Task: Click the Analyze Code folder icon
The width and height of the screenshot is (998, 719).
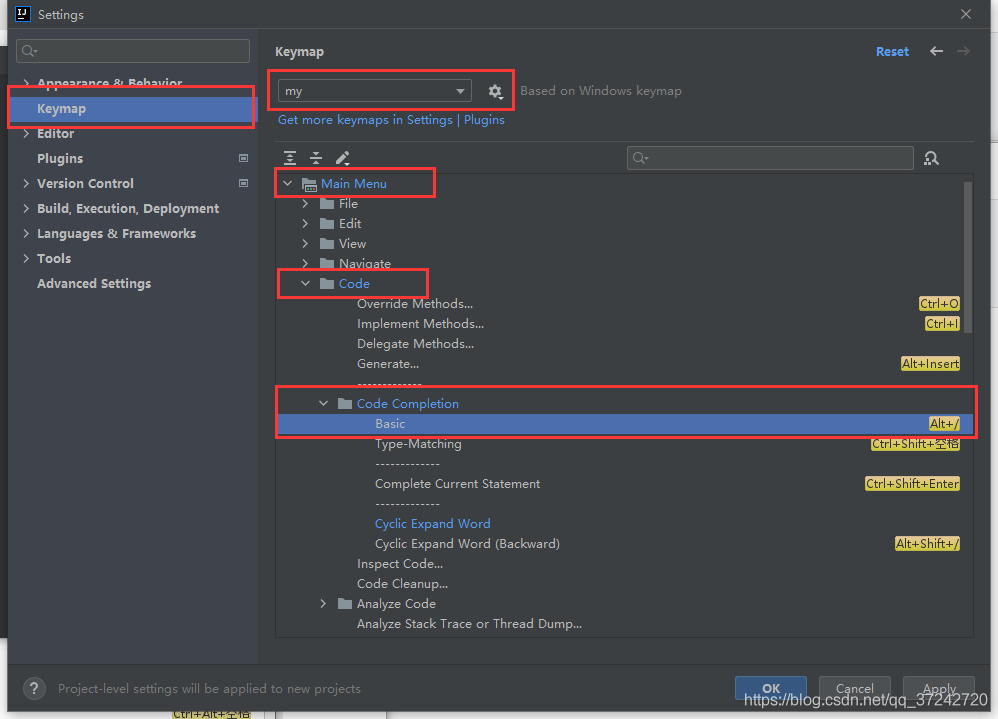Action: tap(345, 603)
